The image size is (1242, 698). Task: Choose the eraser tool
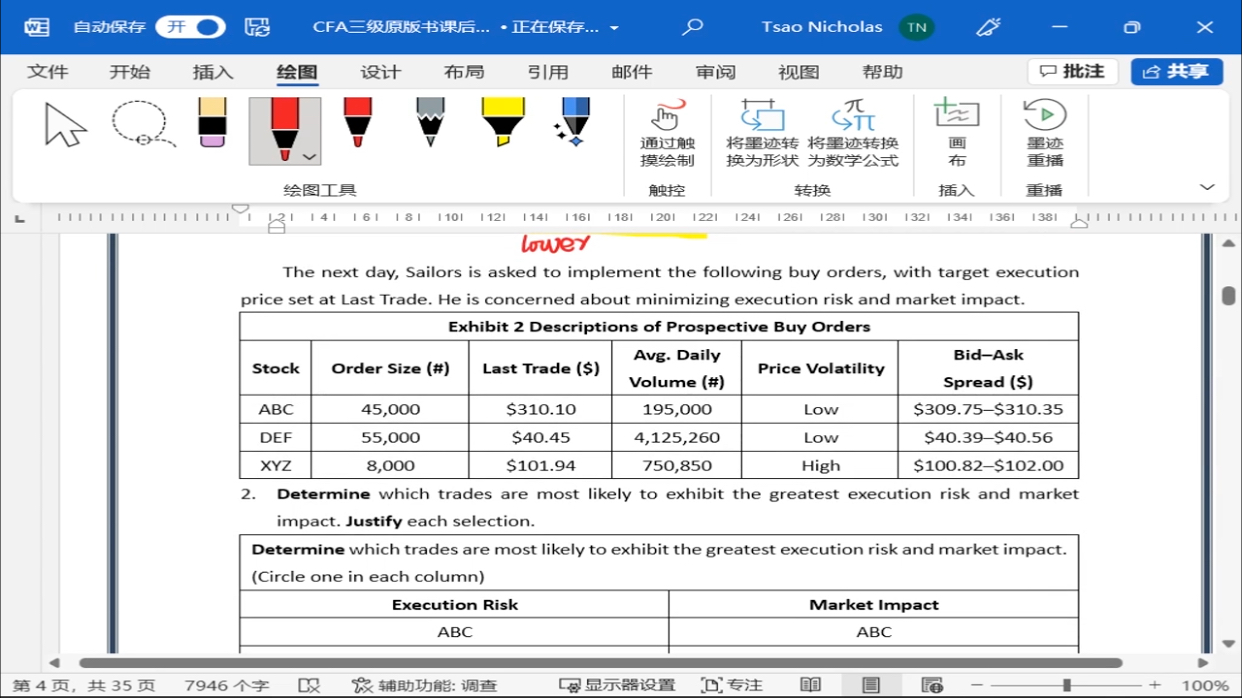coord(212,124)
